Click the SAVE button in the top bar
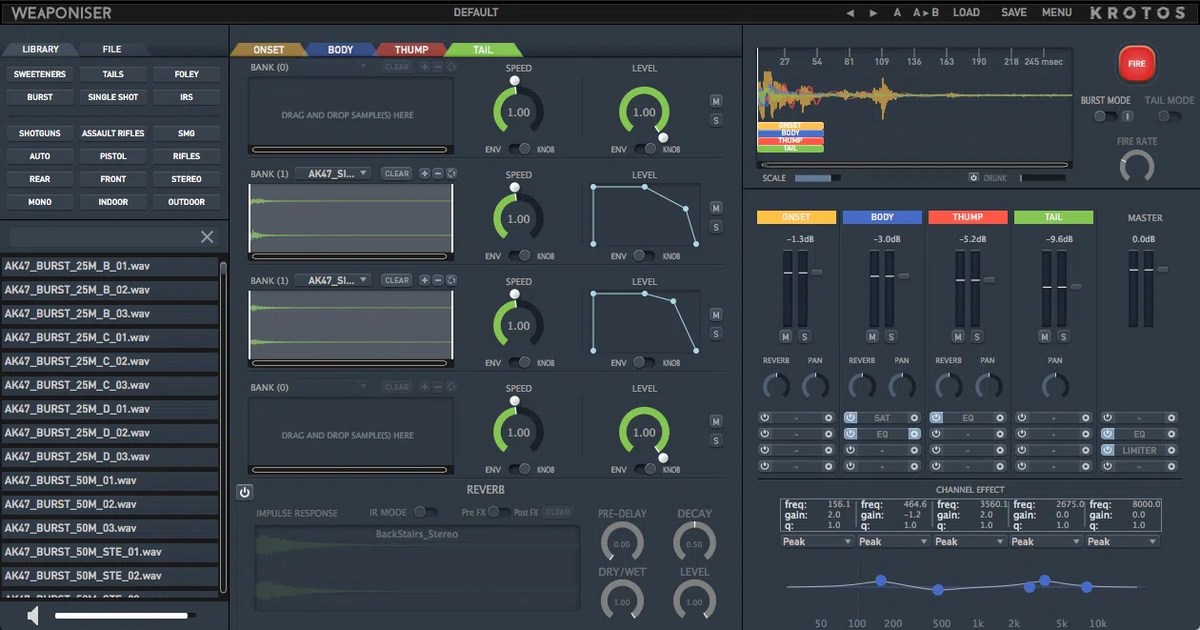The height and width of the screenshot is (630, 1200). tap(1013, 12)
